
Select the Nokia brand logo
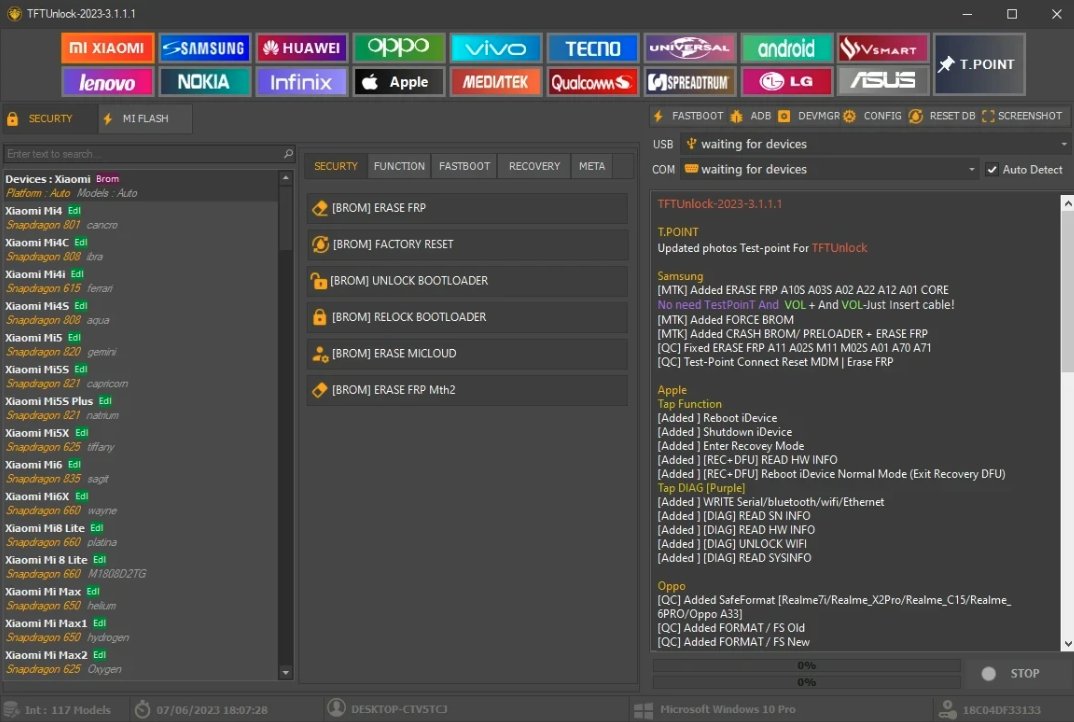(205, 82)
